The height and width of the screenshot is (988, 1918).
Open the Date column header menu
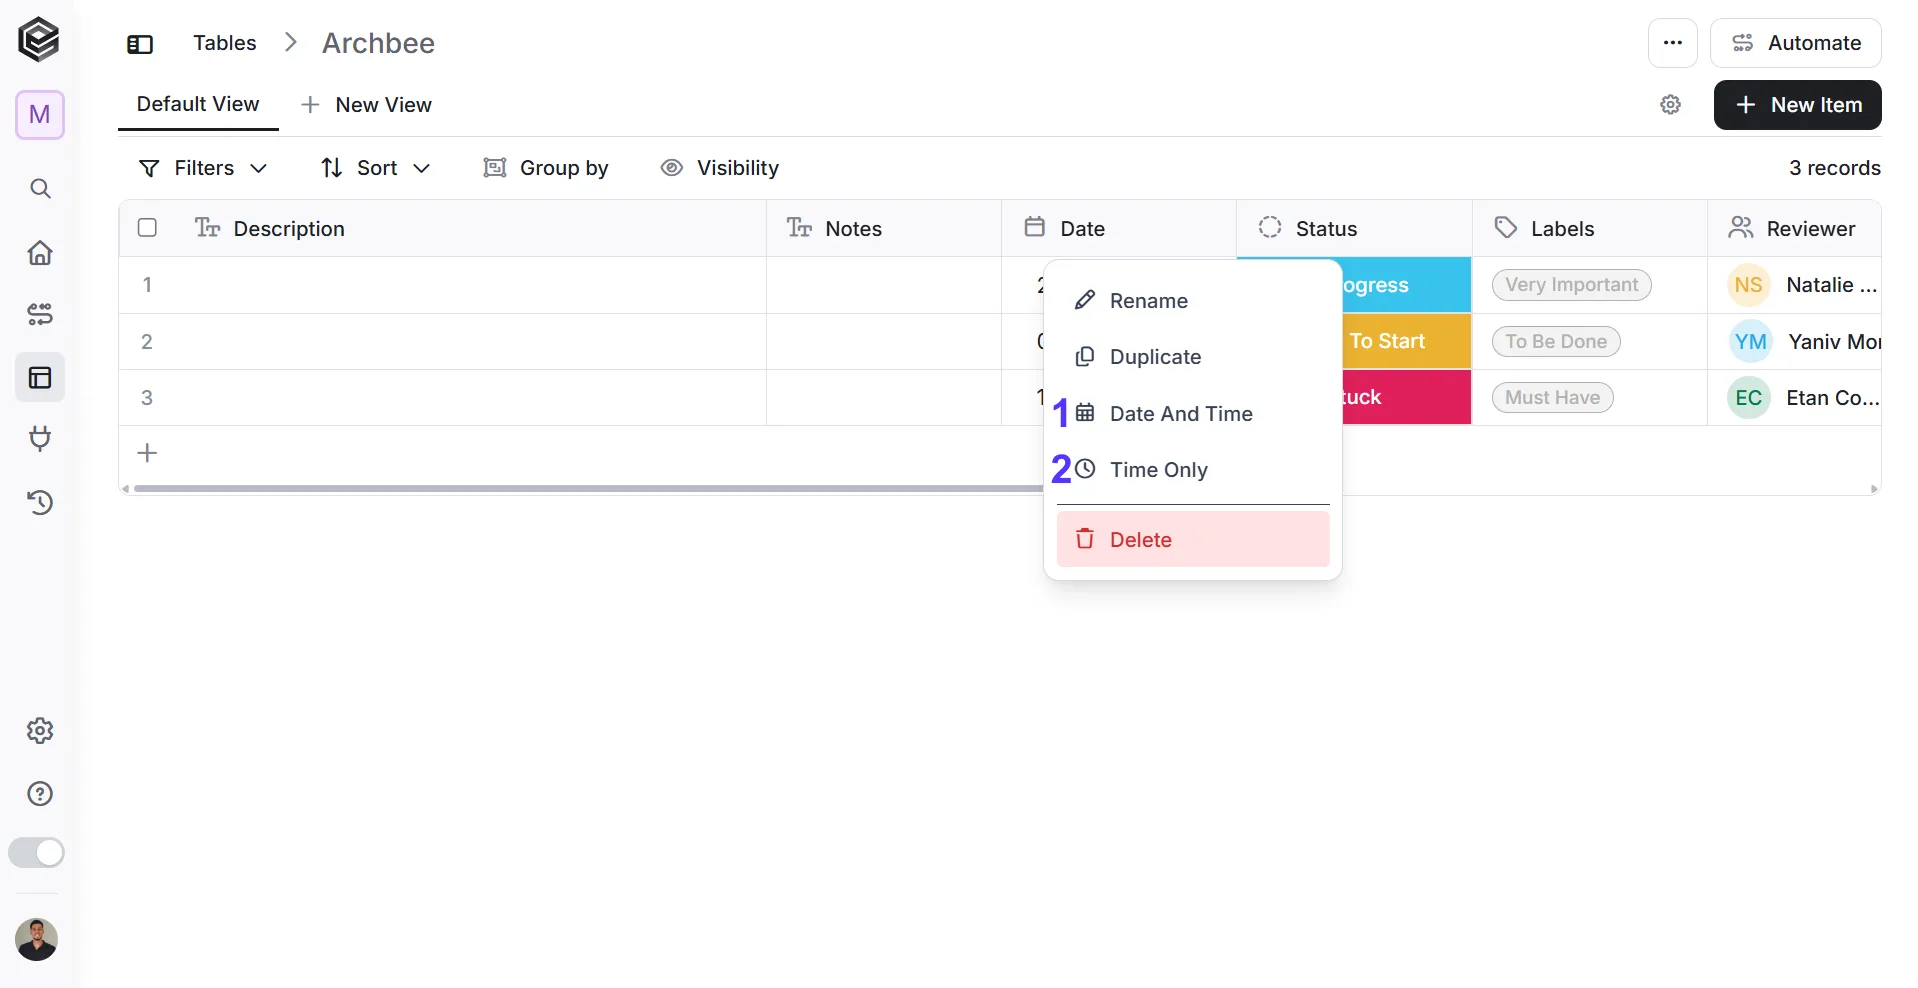click(x=1118, y=228)
